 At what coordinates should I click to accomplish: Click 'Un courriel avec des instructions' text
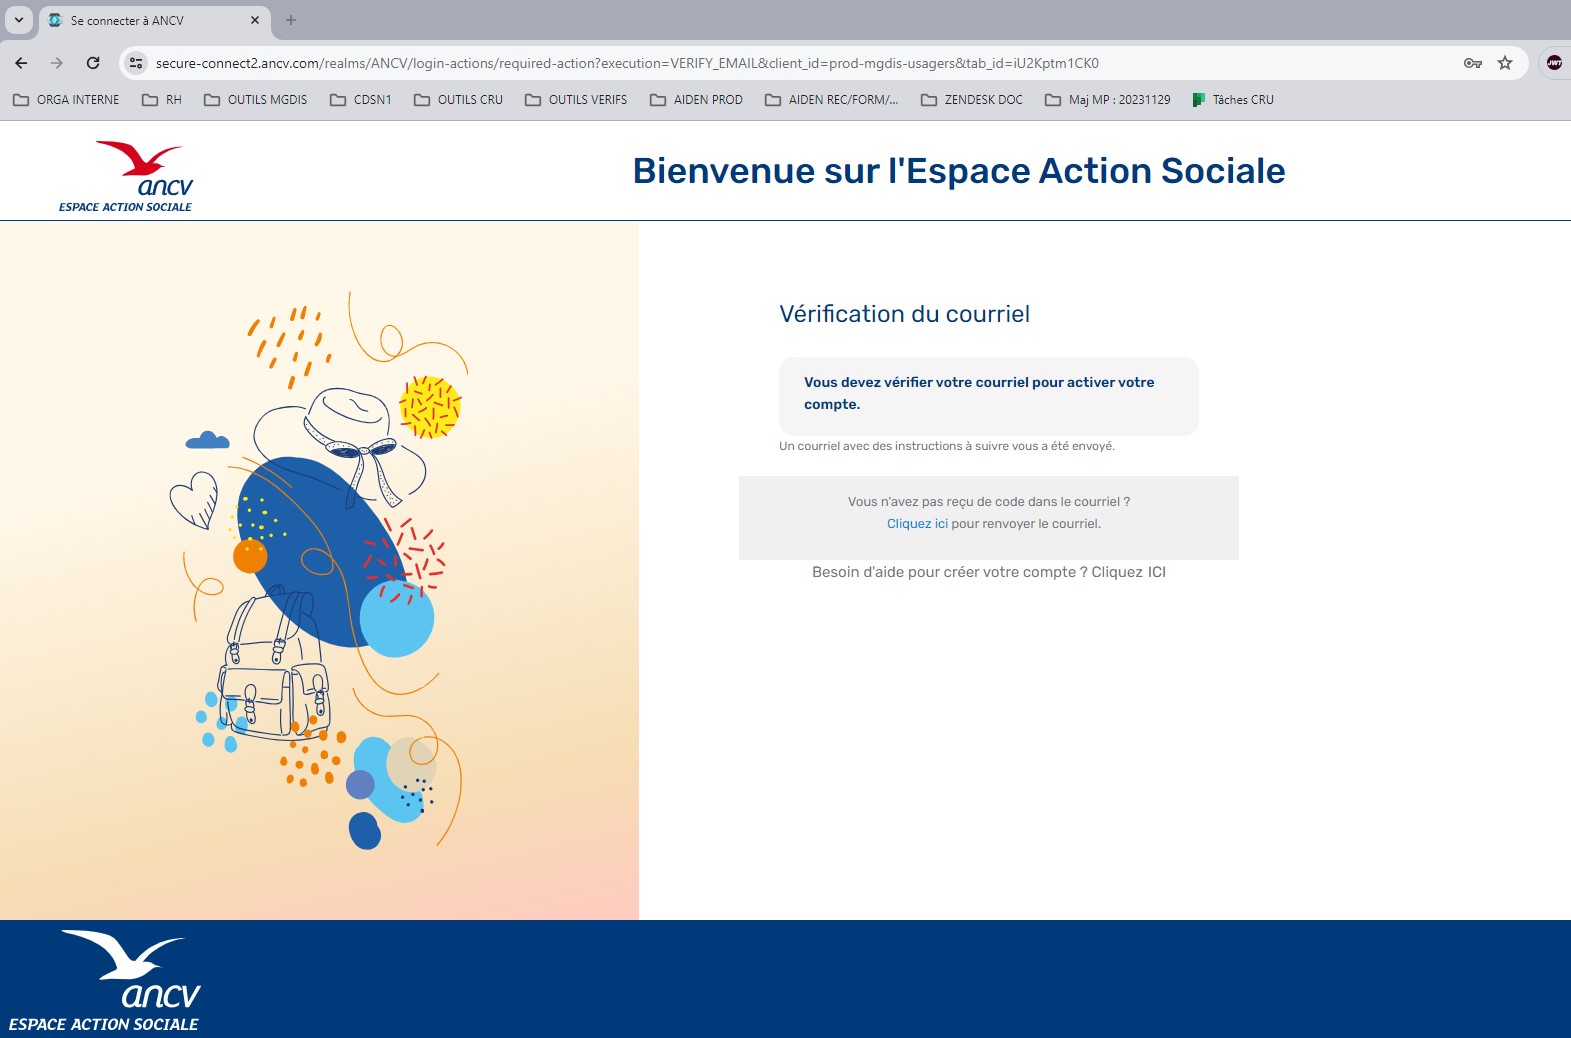click(946, 446)
